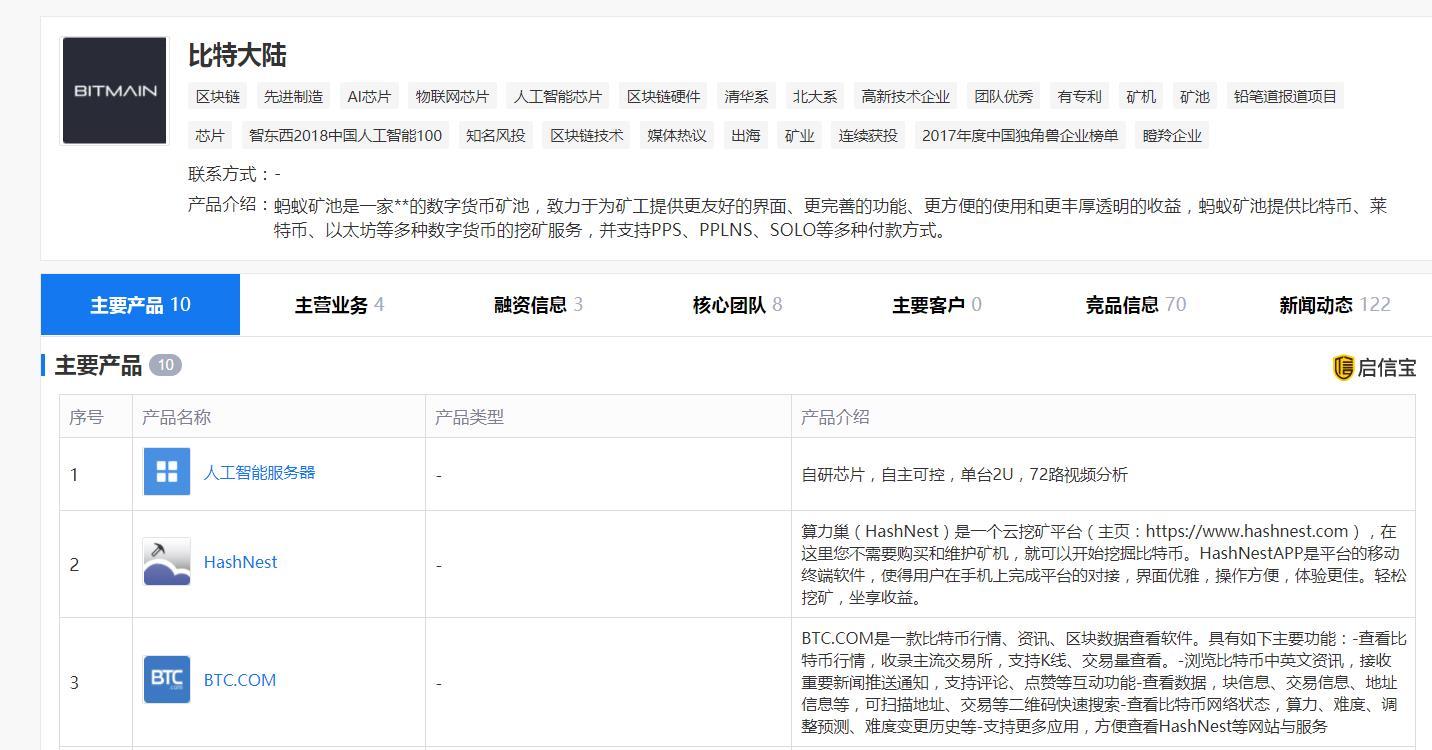Click the 瞪羚企业 tag
Screen dimensions: 1432x750
[1172, 135]
